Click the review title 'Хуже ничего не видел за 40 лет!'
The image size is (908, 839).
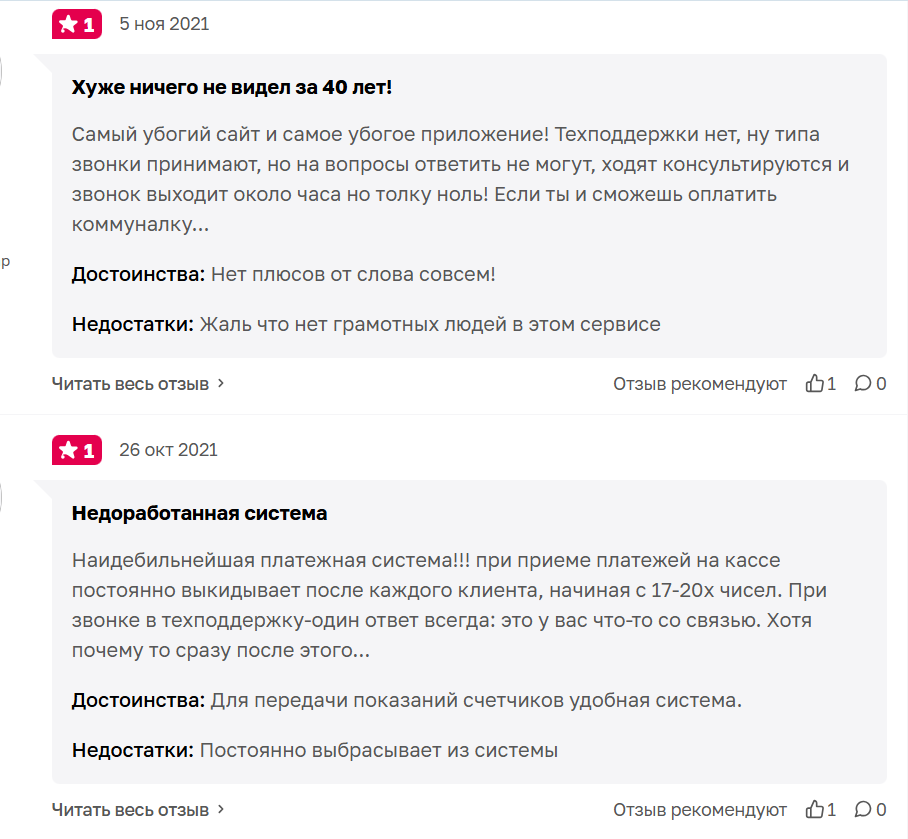click(x=232, y=88)
